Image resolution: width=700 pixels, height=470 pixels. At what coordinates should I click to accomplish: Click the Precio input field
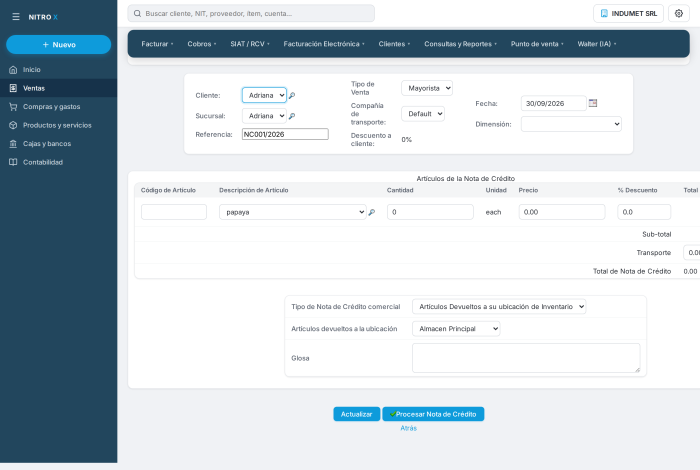(x=562, y=212)
